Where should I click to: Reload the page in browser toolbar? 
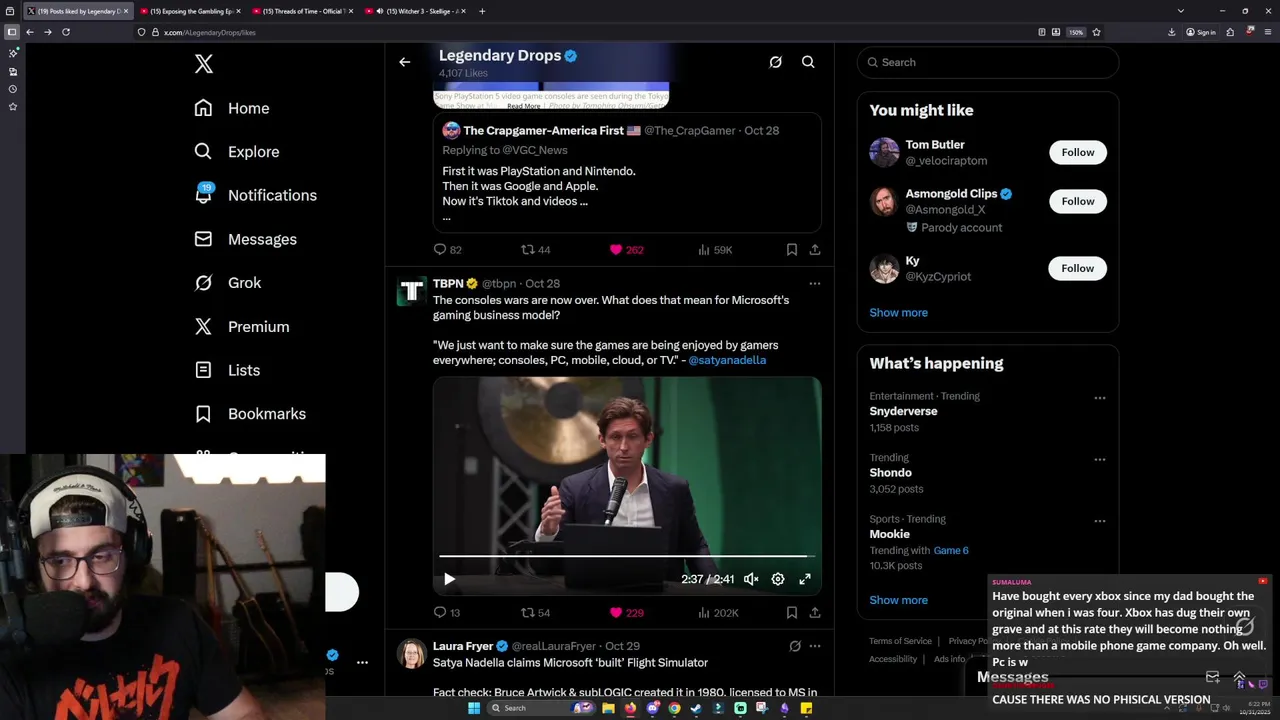coord(66,32)
